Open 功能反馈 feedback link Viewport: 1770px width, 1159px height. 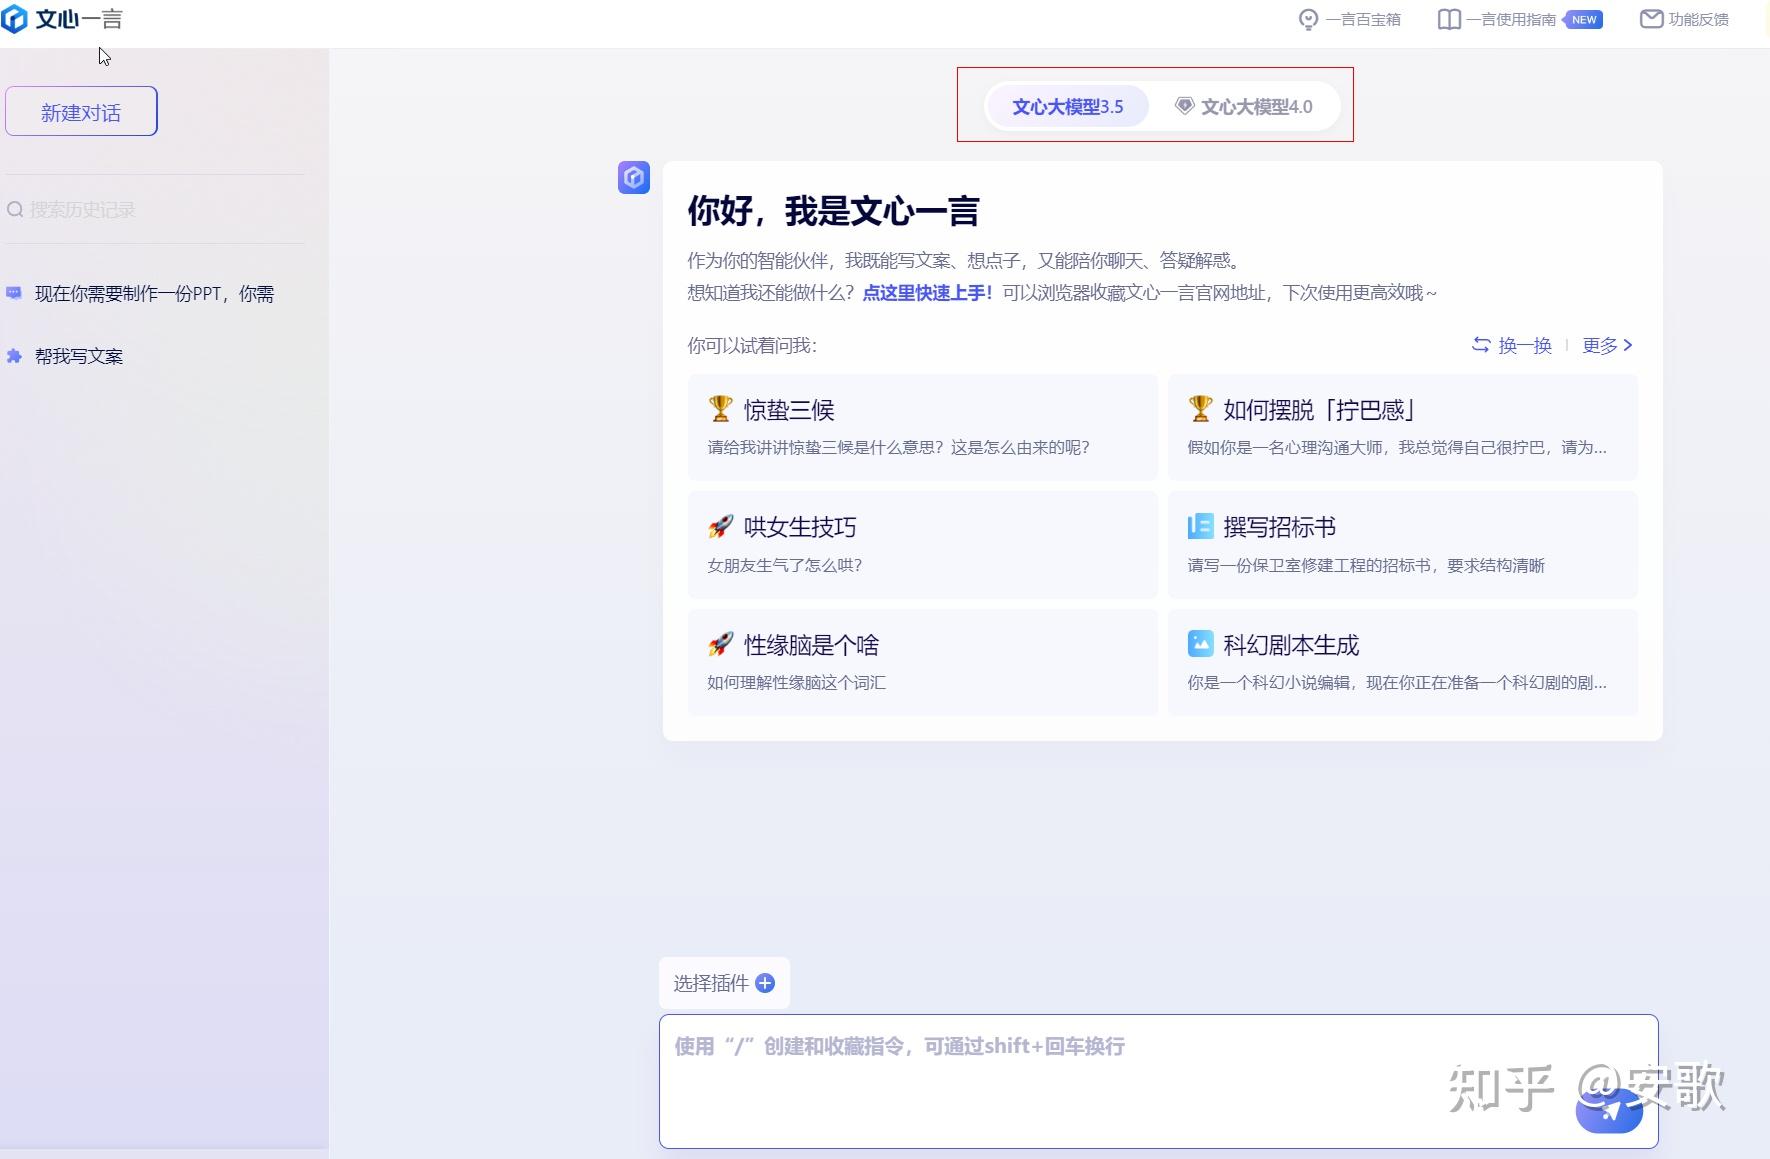[1698, 20]
